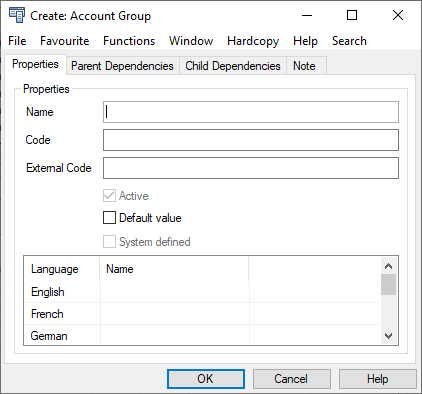The image size is (422, 394).
Task: Open the Favourite menu
Action: click(x=65, y=41)
